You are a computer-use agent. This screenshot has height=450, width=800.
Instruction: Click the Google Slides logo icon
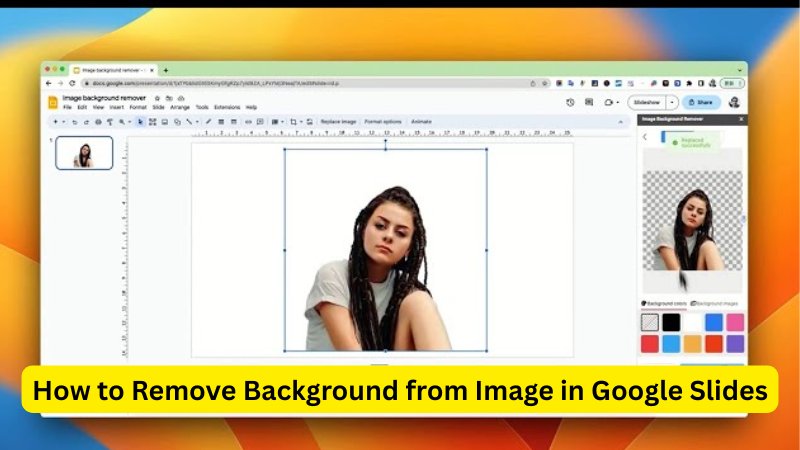coord(53,103)
